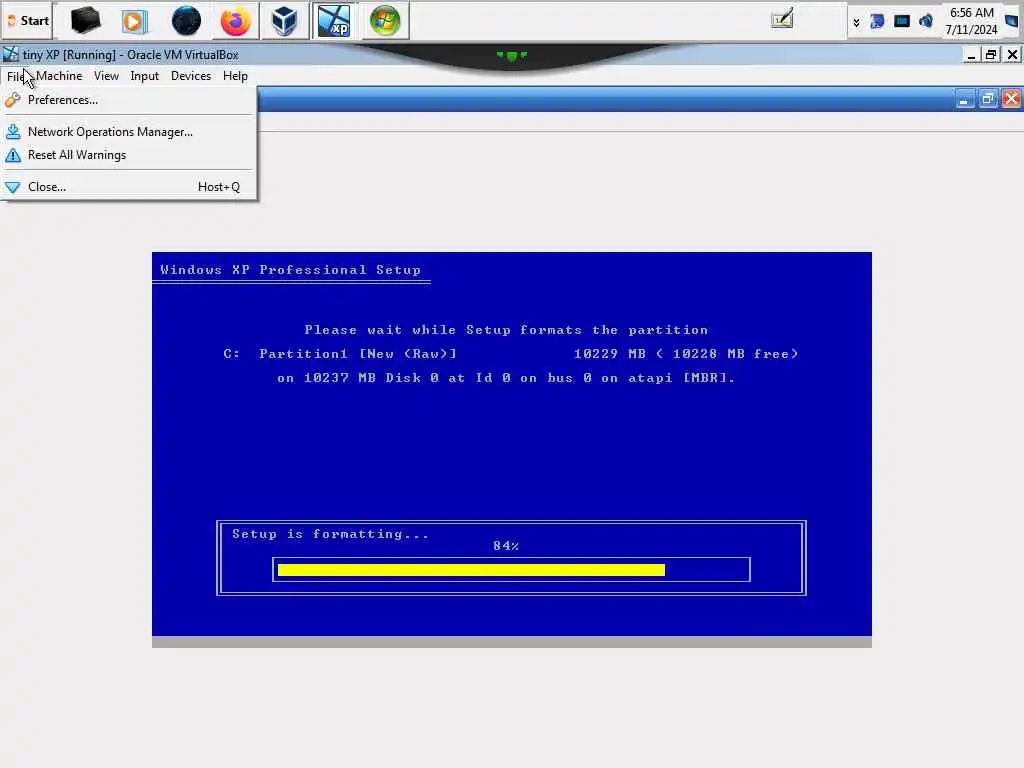Open the View menu
This screenshot has height=768, width=1024.
[106, 76]
